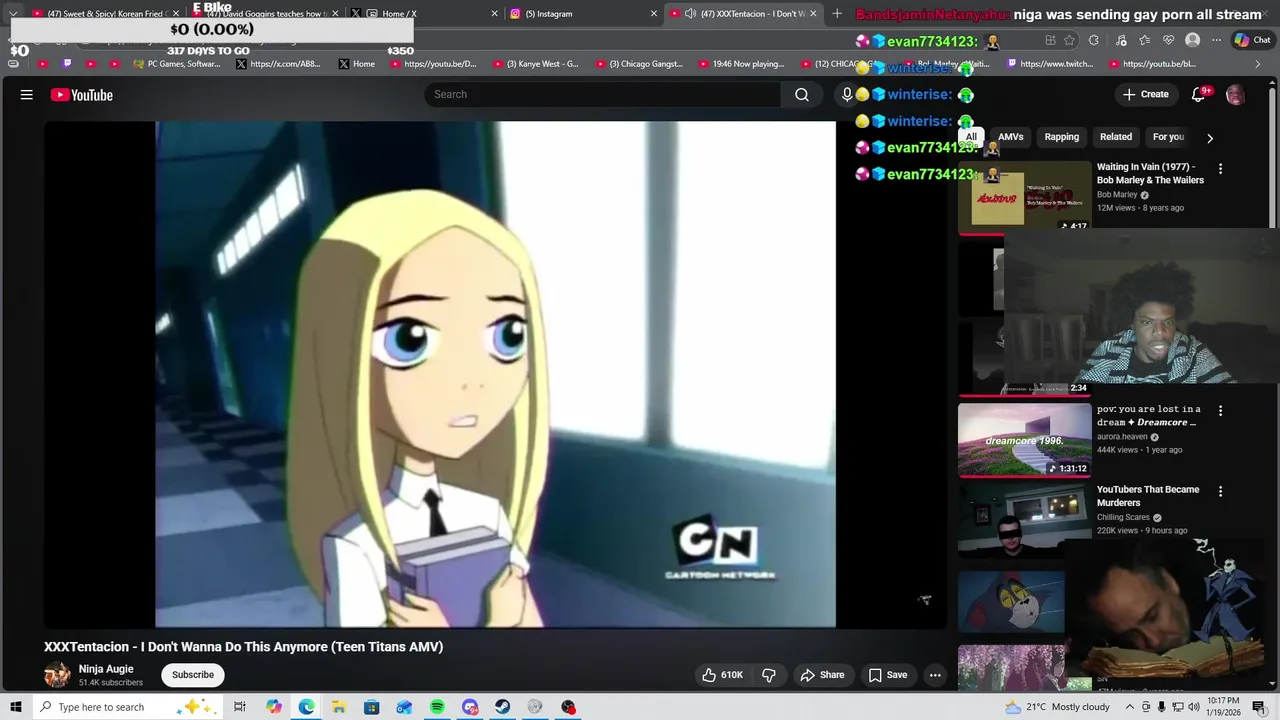The height and width of the screenshot is (720, 1280).
Task: Click the Share button
Action: [822, 675]
